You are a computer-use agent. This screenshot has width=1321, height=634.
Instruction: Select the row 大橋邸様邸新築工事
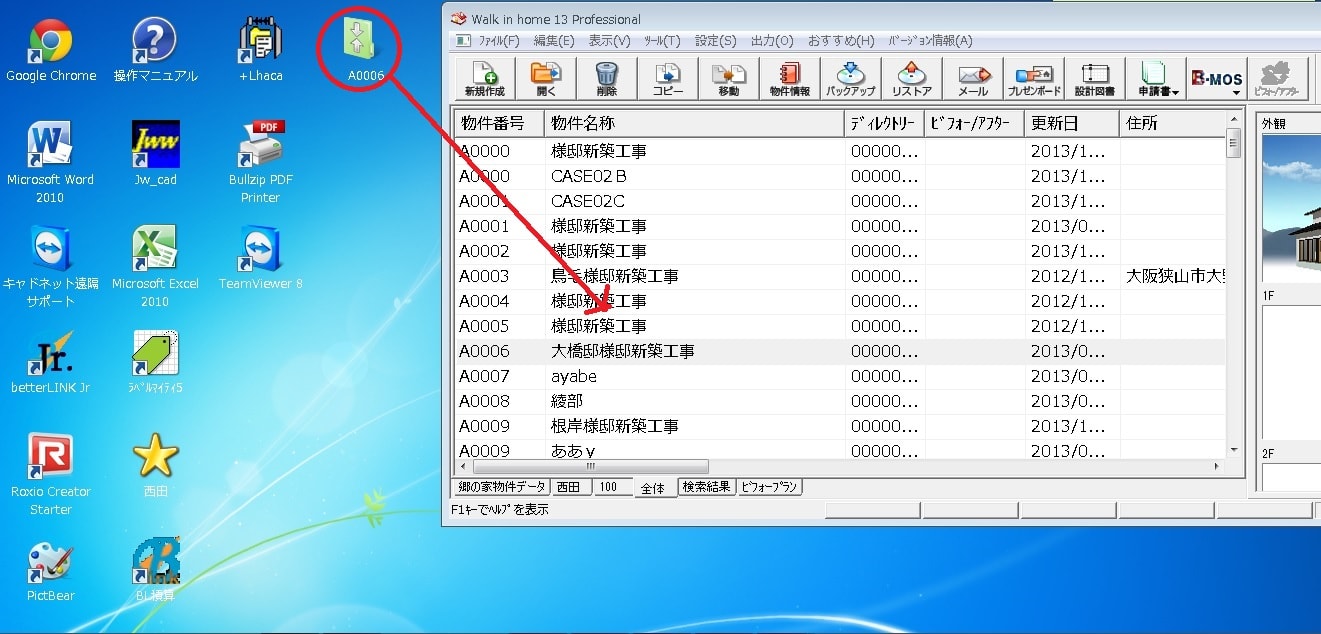(840, 351)
